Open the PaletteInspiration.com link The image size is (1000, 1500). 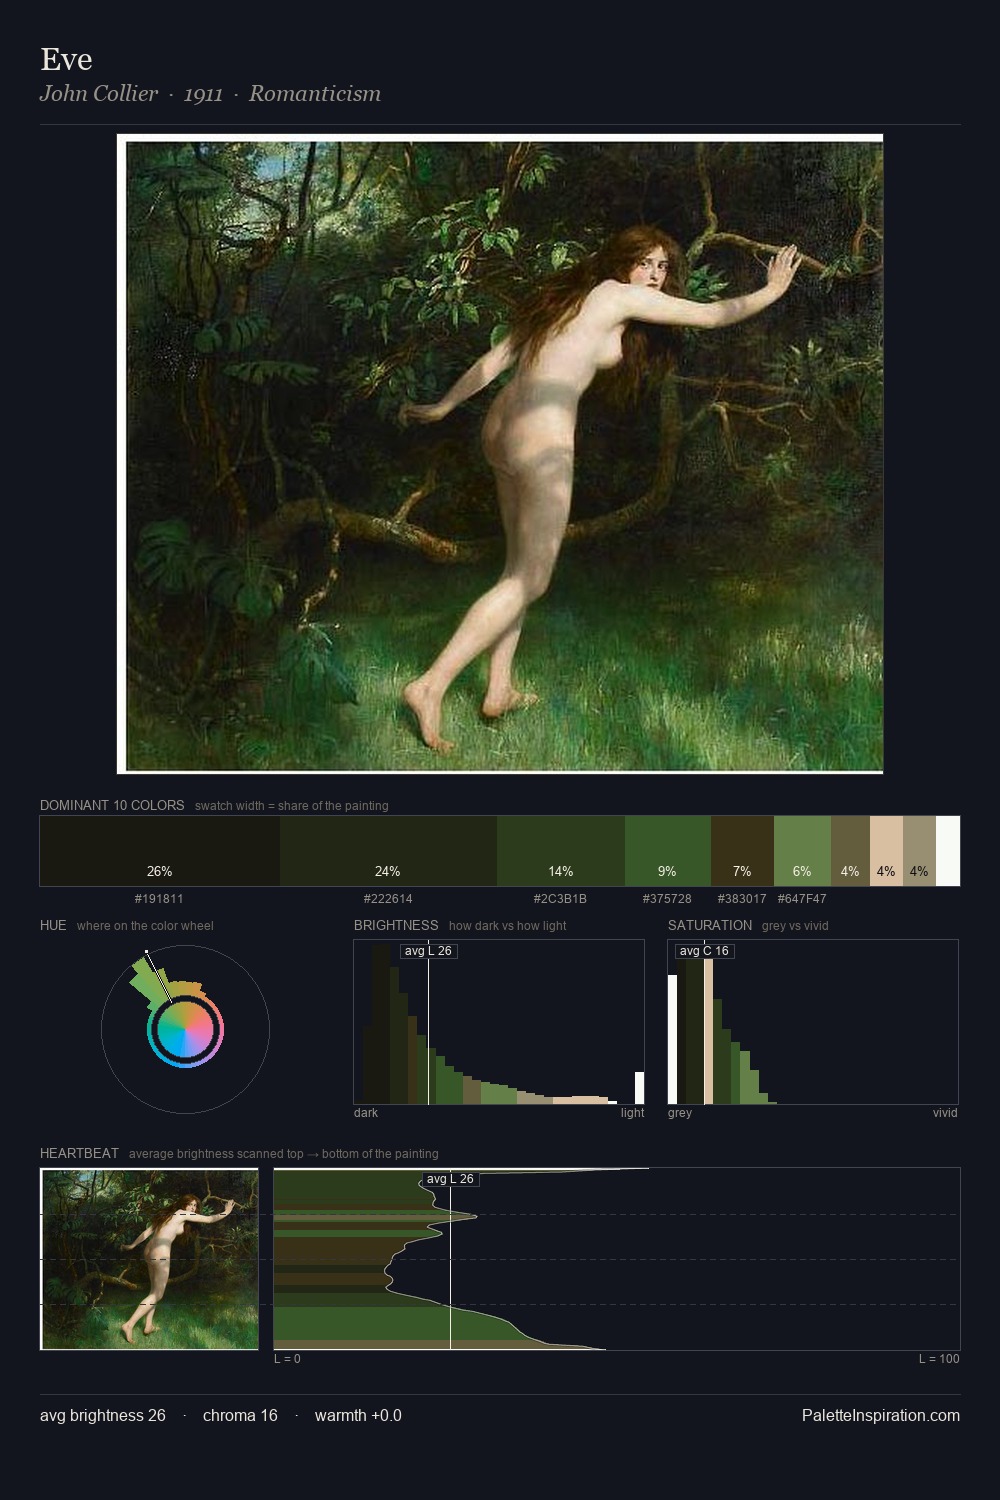[881, 1415]
